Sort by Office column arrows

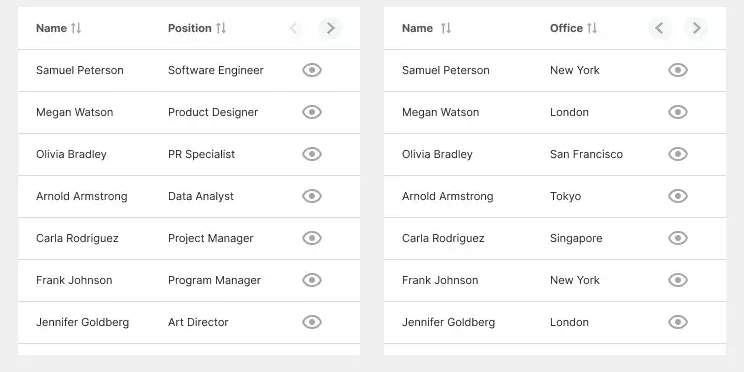pos(592,28)
